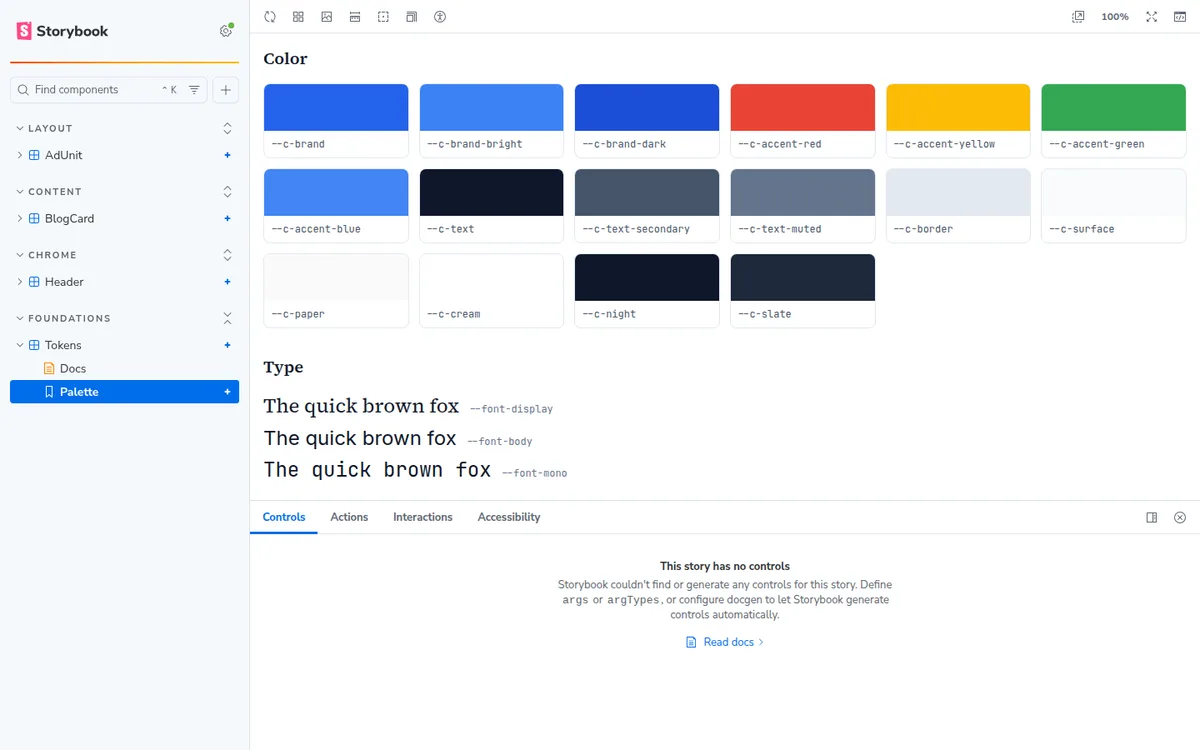This screenshot has height=750, width=1200.
Task: Click the reload story icon in the toolbar
Action: pyautogui.click(x=270, y=17)
